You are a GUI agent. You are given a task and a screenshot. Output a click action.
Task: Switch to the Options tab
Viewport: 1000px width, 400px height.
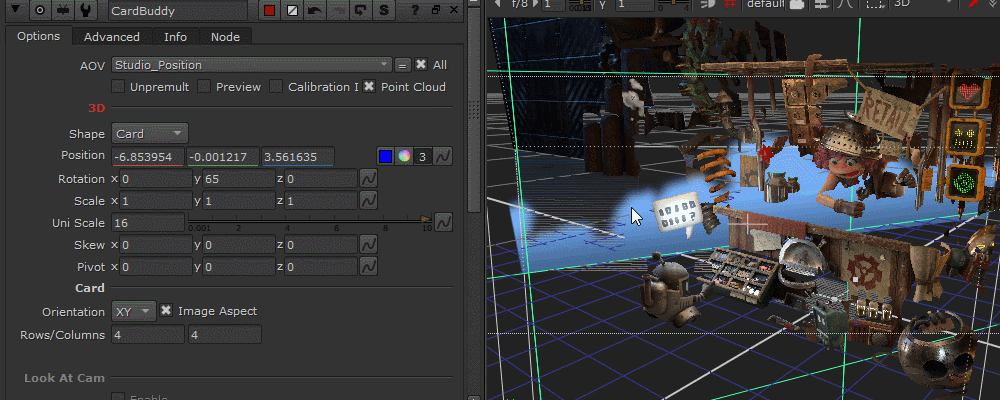click(x=39, y=36)
